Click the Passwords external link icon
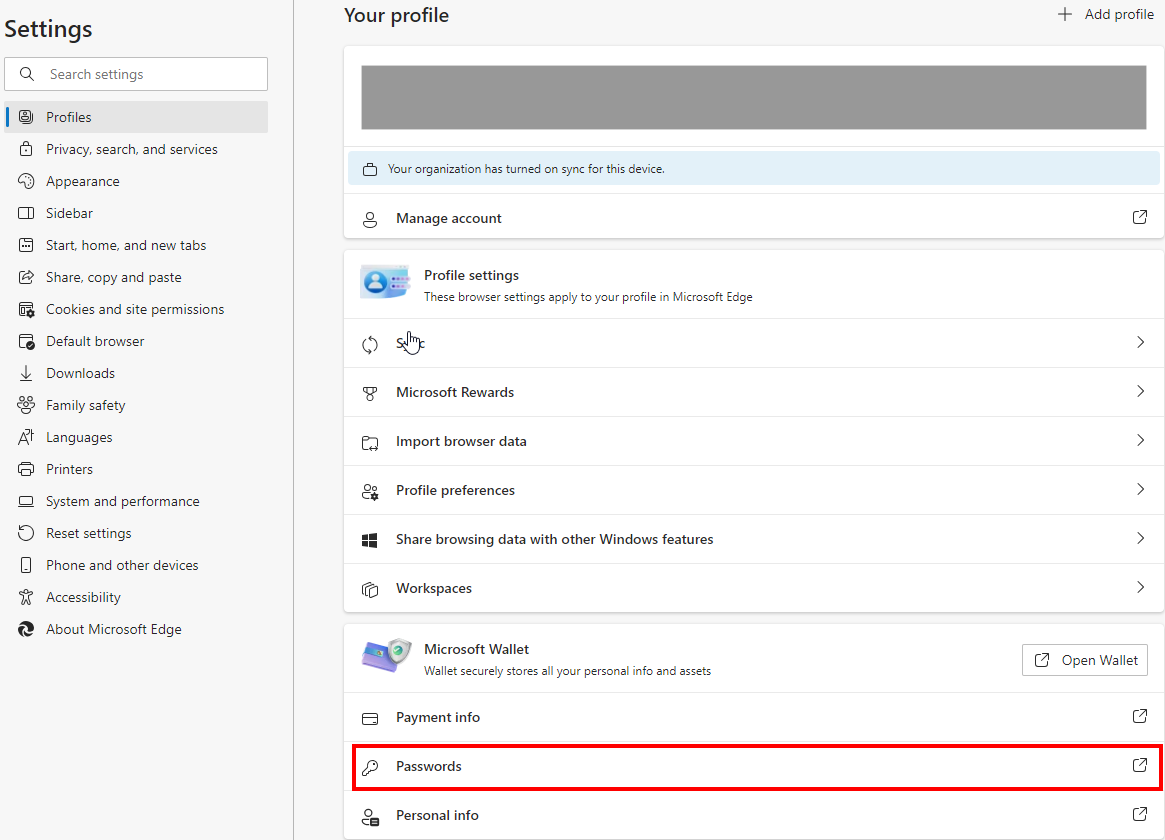Screen dimensions: 1165x840 (x=1140, y=765)
